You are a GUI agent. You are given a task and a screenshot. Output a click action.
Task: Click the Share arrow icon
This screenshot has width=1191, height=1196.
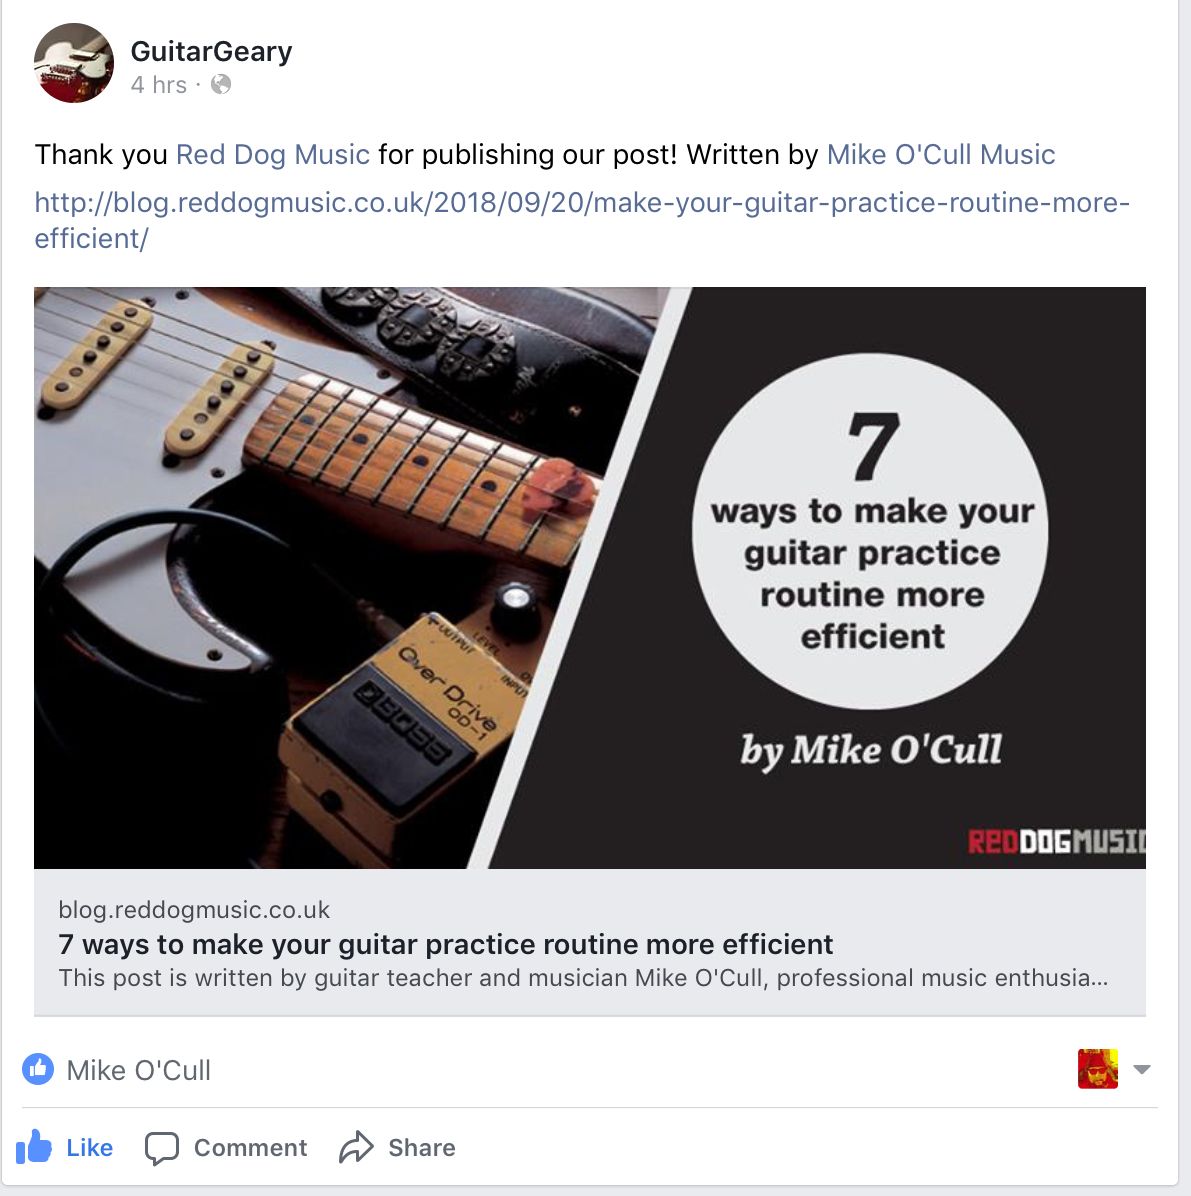[356, 1146]
